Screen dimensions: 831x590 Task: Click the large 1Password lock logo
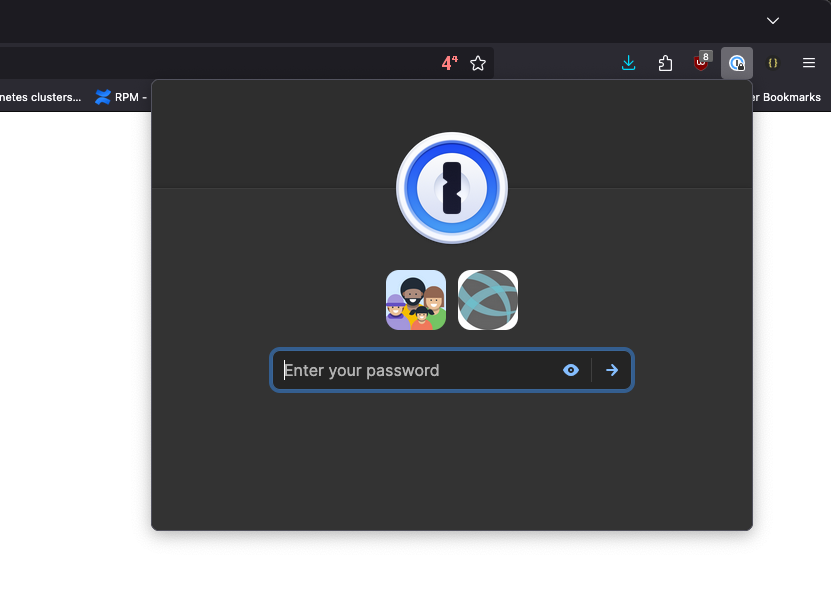point(452,188)
